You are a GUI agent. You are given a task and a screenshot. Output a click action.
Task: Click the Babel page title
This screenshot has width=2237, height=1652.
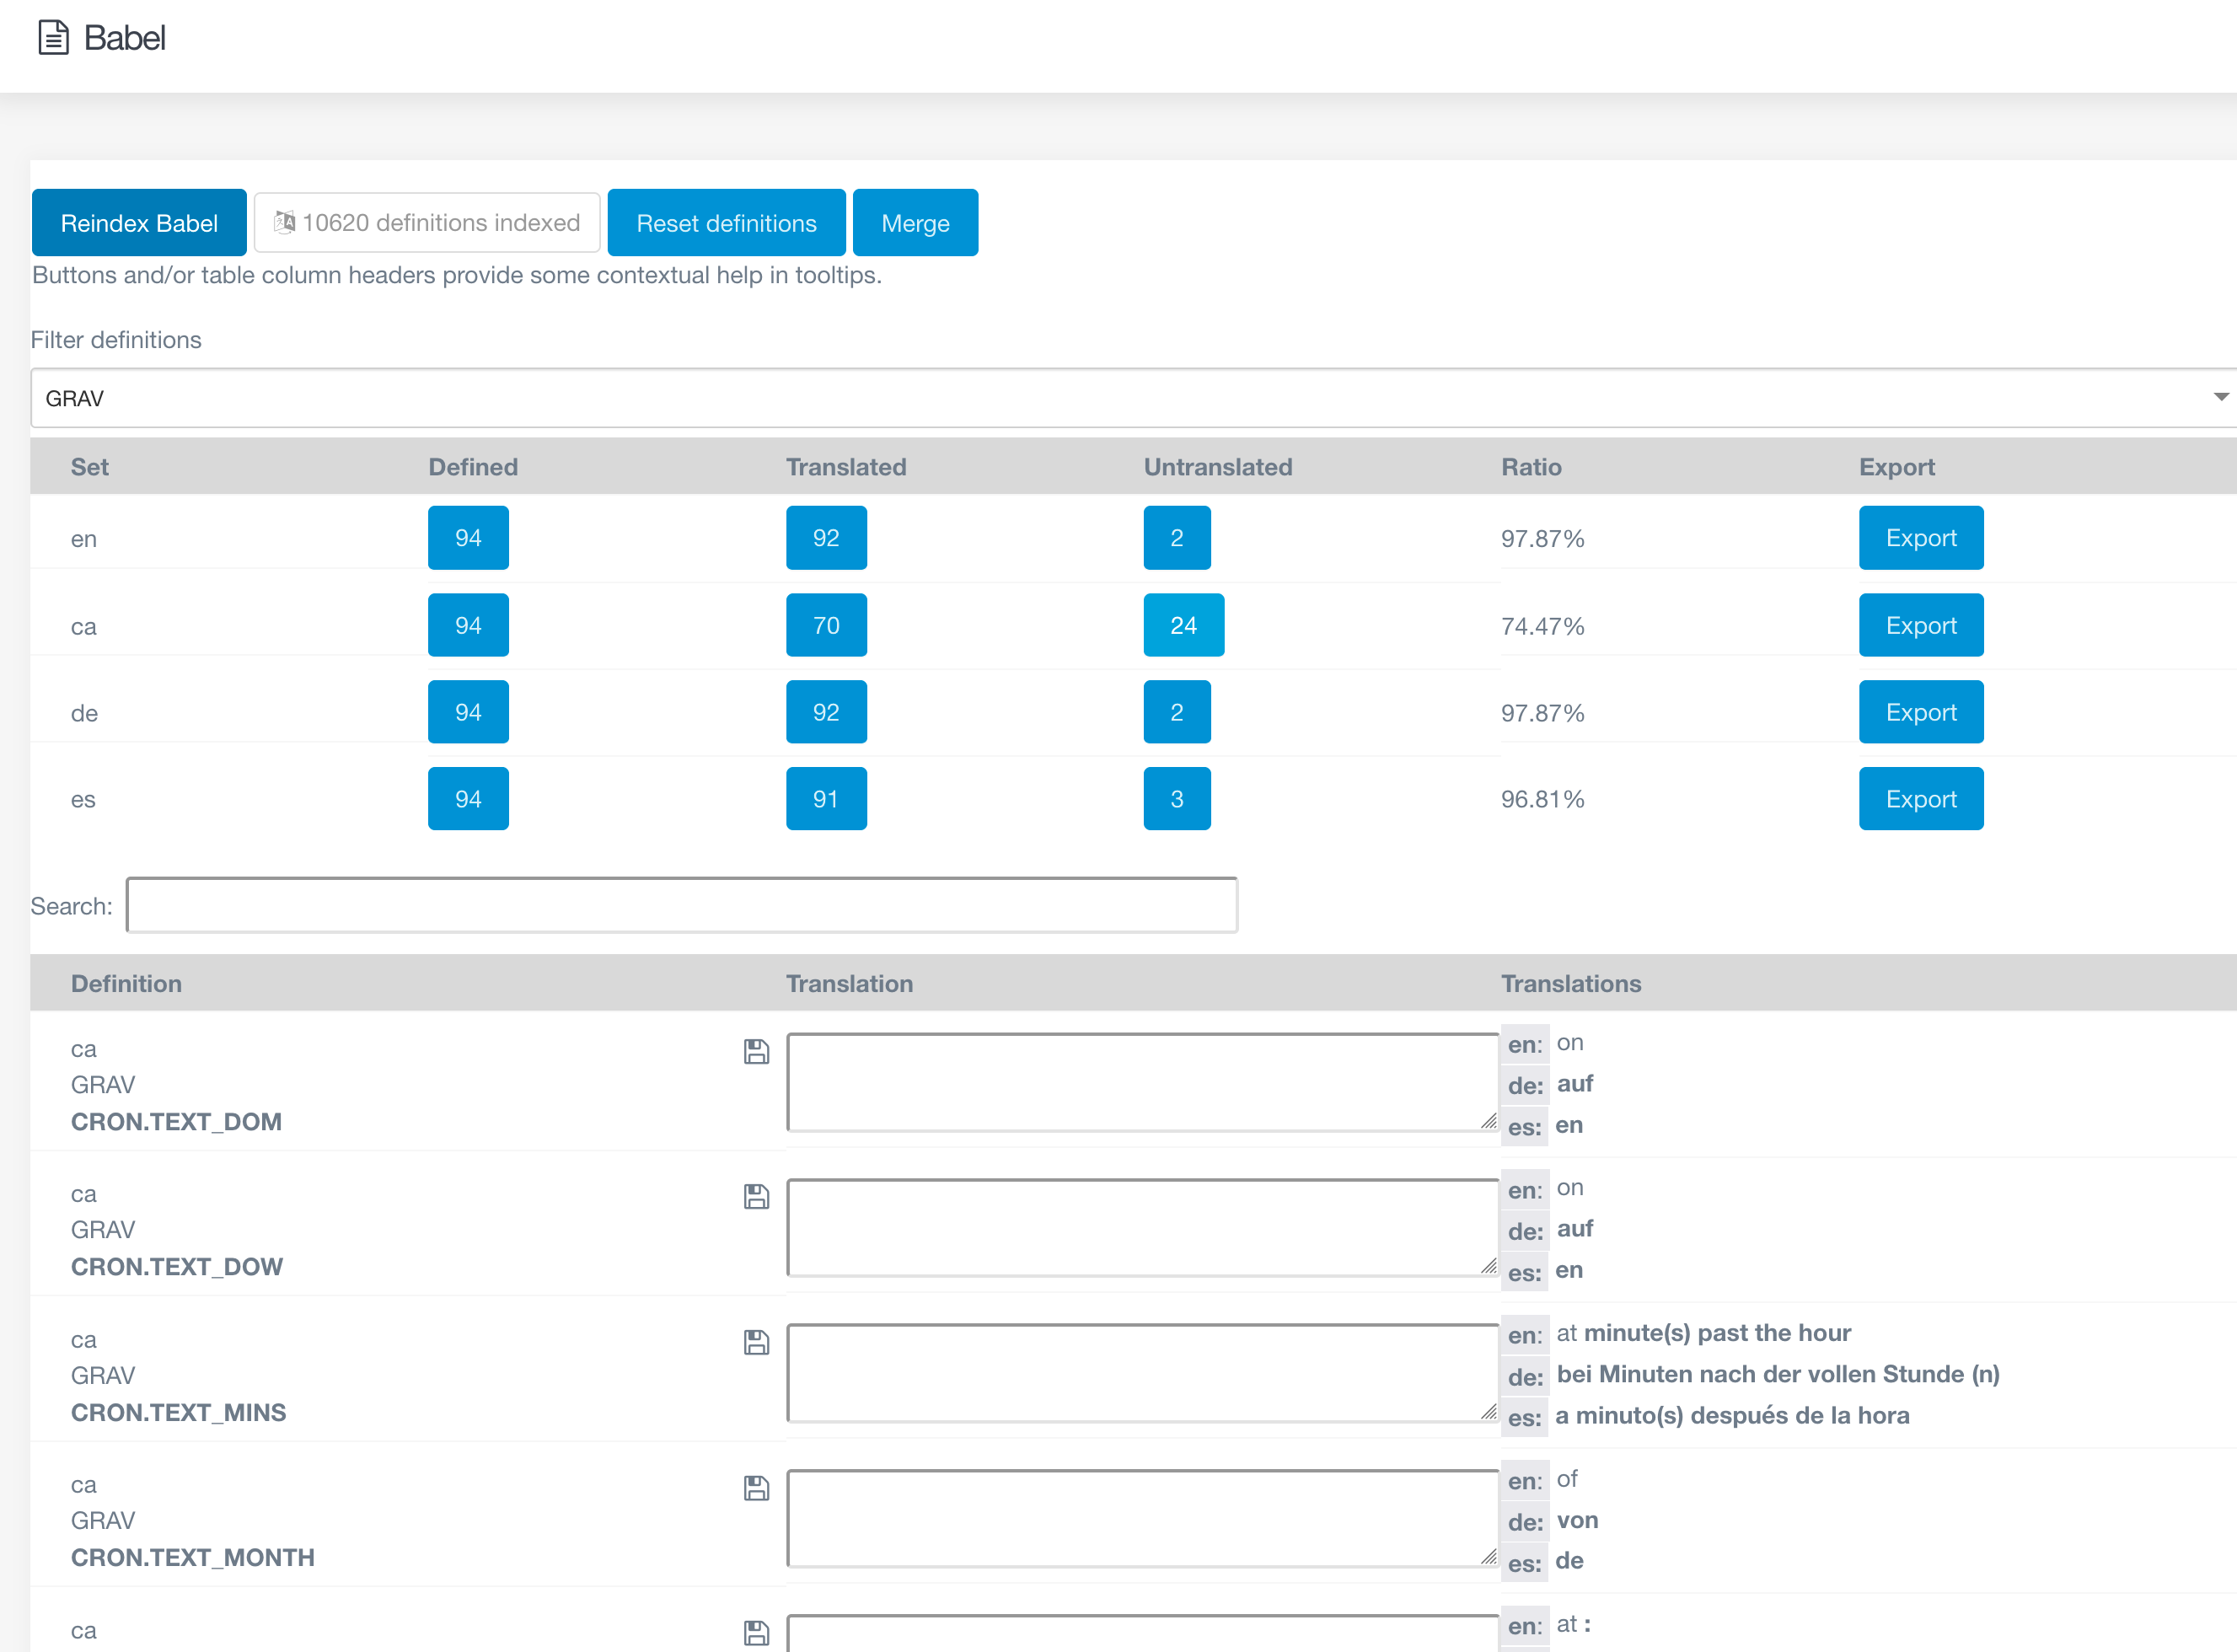(x=124, y=38)
